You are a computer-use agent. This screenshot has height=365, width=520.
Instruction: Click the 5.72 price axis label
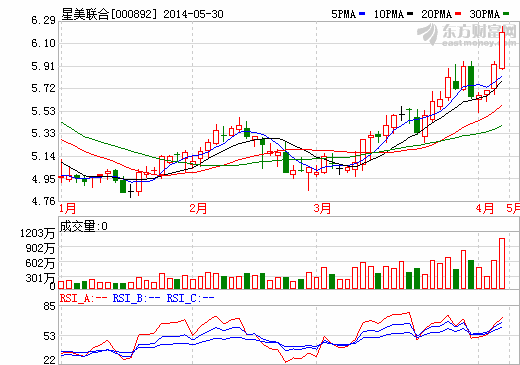point(43,88)
